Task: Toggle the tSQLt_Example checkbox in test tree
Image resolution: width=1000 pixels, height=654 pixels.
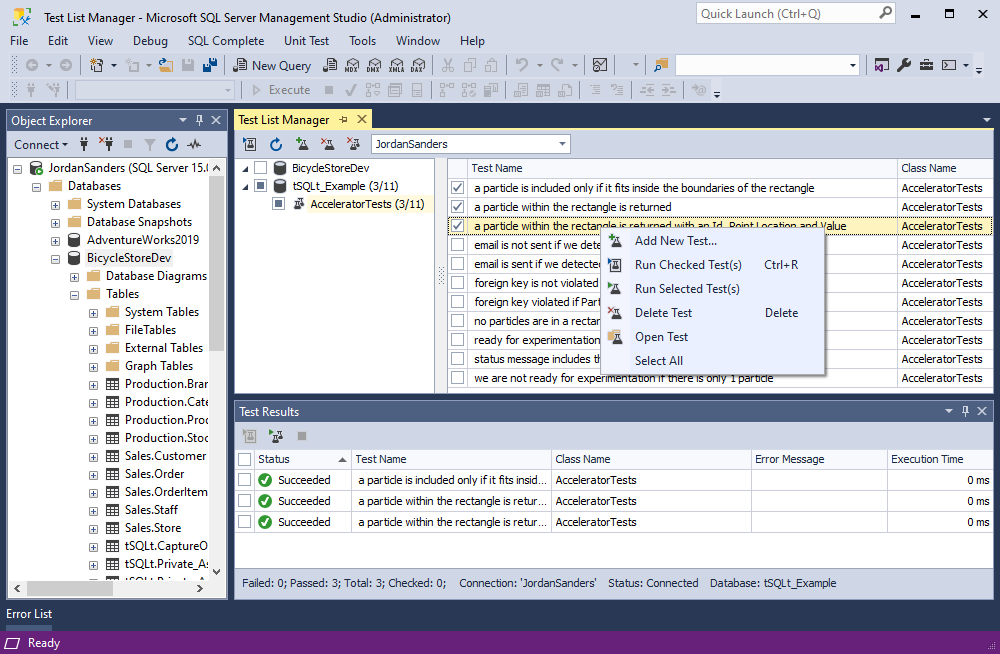Action: (260, 186)
